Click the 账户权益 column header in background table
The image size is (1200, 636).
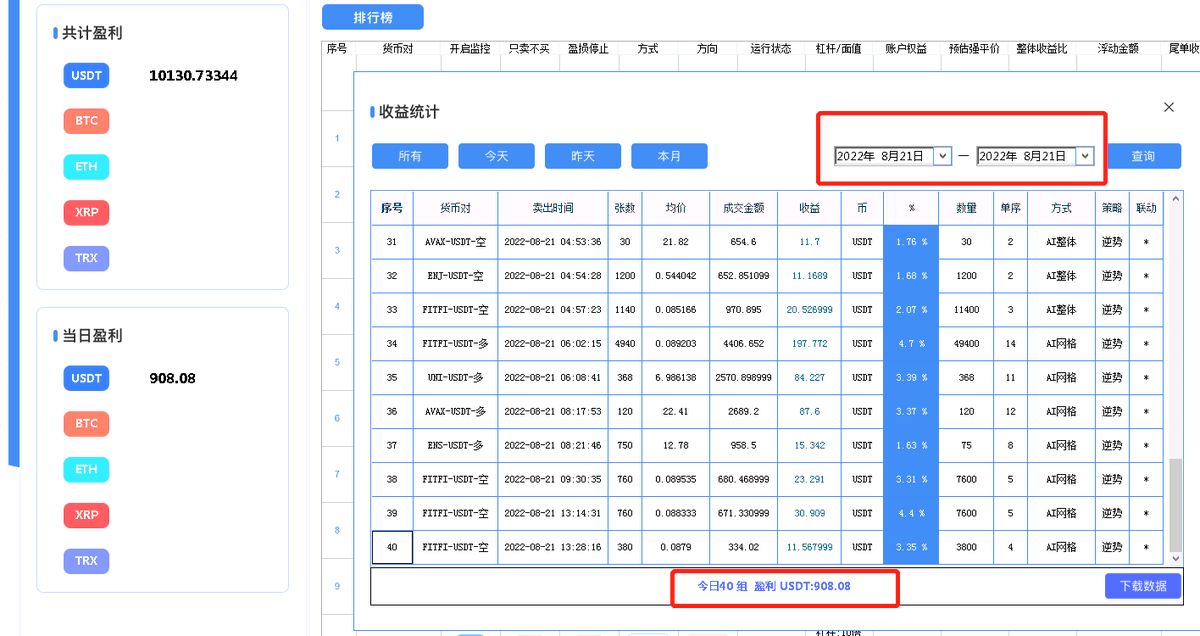[906, 48]
